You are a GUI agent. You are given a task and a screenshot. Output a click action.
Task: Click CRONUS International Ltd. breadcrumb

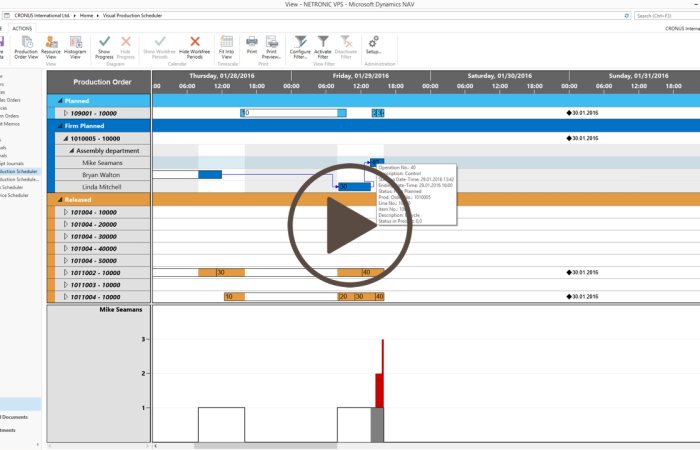42,16
